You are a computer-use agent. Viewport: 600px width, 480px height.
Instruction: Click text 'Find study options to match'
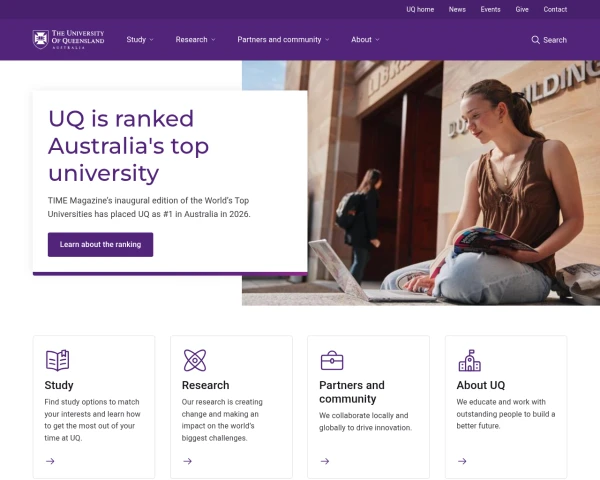pyautogui.click(x=92, y=402)
